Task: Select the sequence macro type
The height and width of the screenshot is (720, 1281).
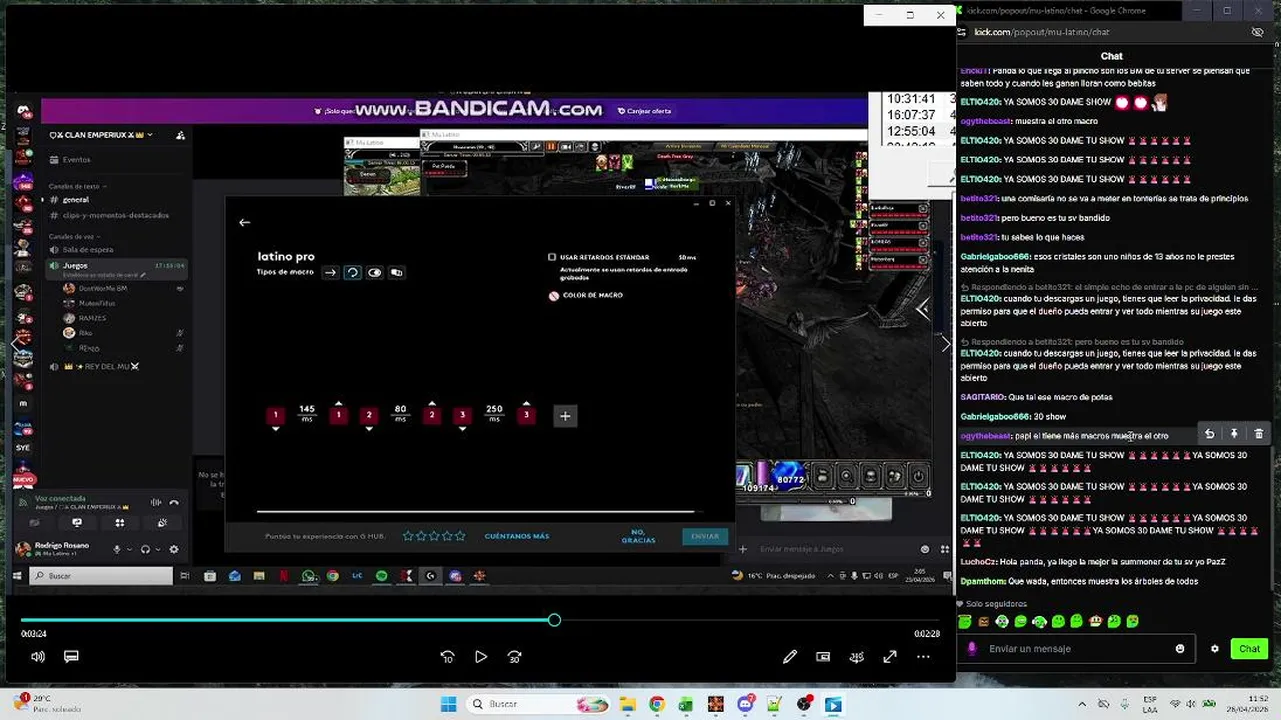Action: pos(397,272)
